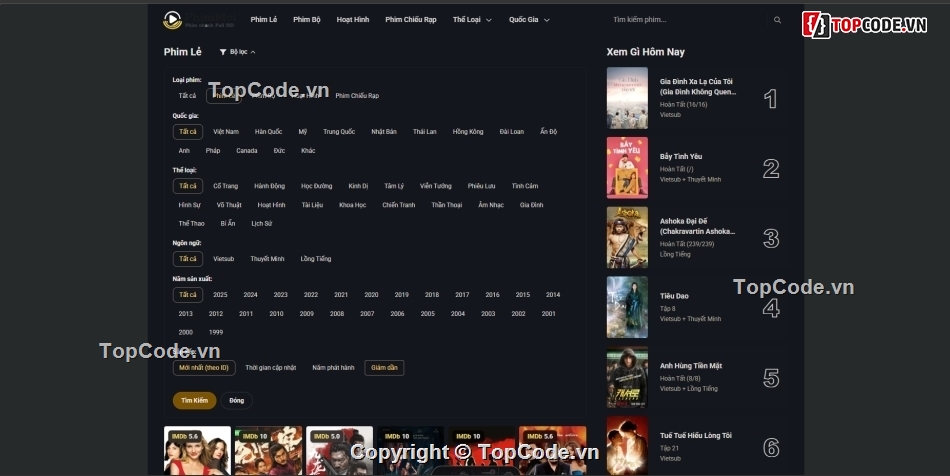
Task: Select Hồng Kông country filter
Action: tap(468, 131)
